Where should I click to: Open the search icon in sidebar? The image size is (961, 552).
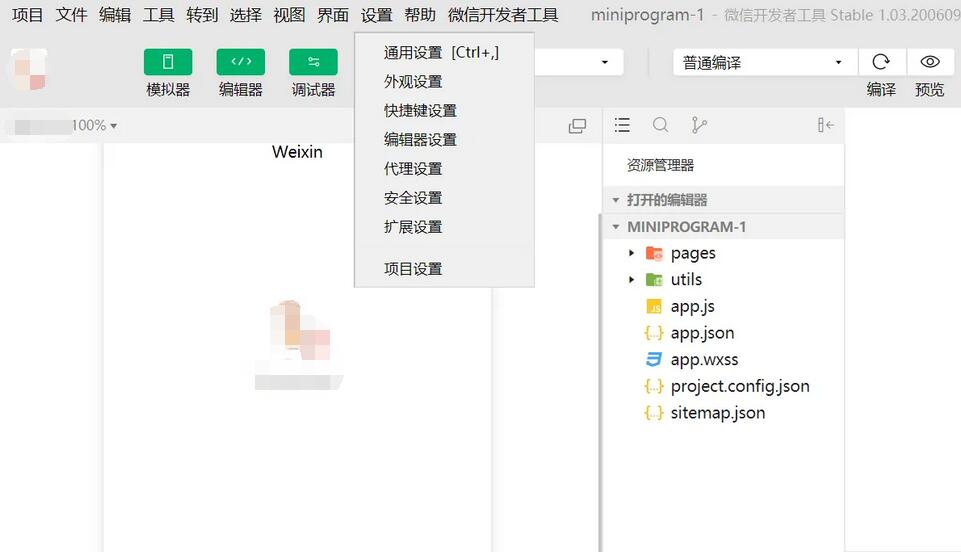pos(660,125)
